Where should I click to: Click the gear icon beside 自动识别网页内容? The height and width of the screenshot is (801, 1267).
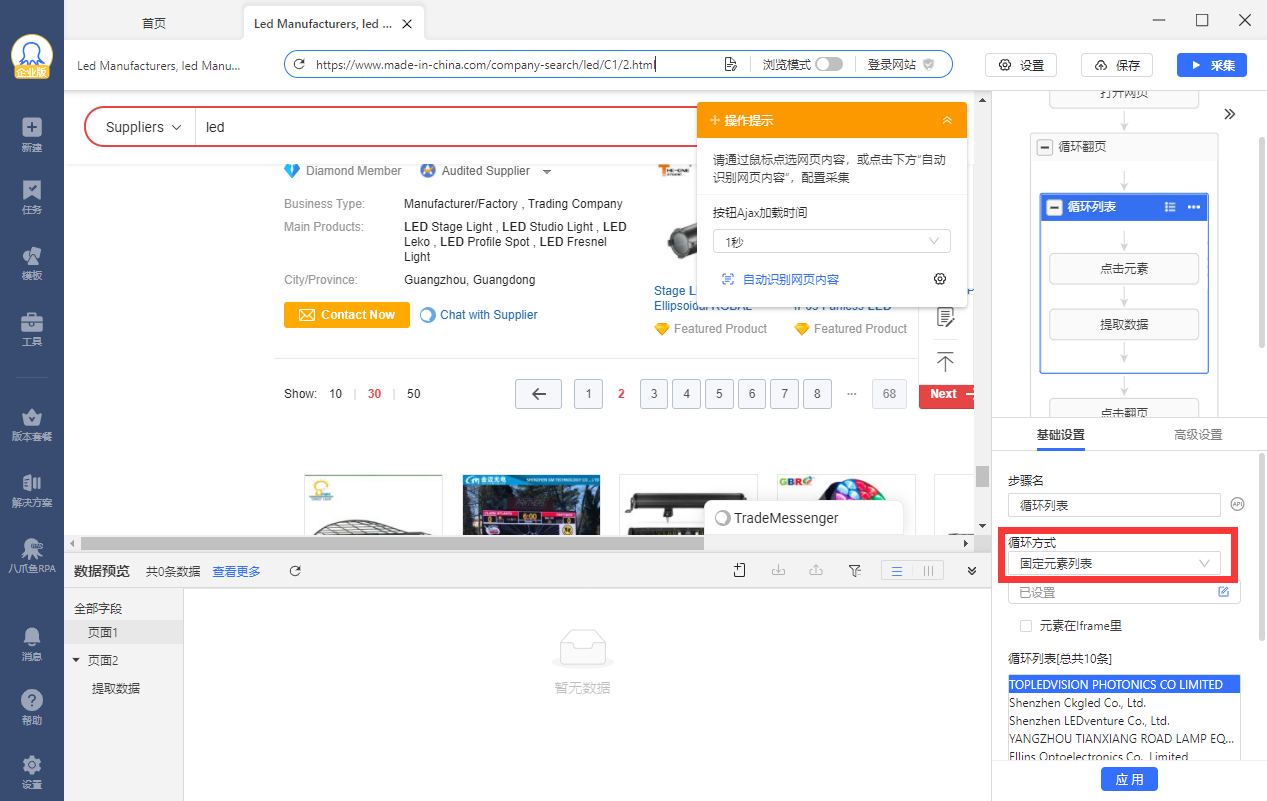(939, 279)
